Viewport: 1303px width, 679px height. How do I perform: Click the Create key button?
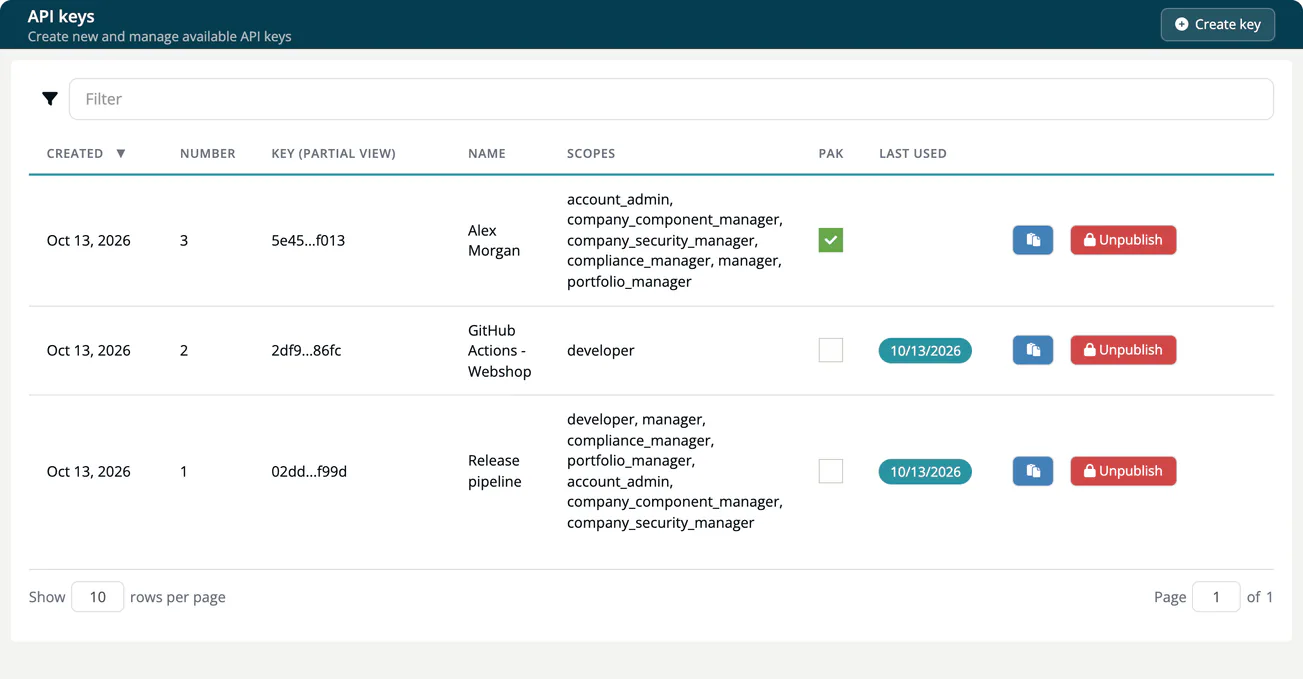[x=1217, y=24]
